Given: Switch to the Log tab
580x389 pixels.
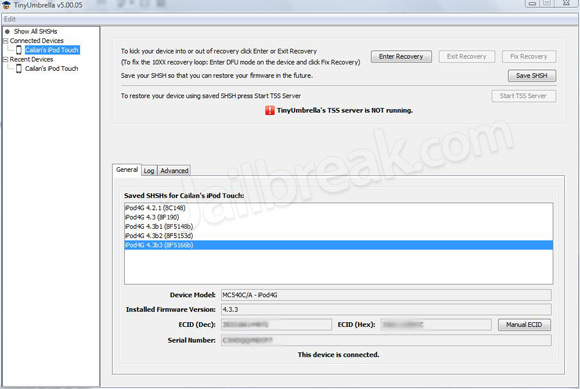Looking at the screenshot, I should point(149,170).
